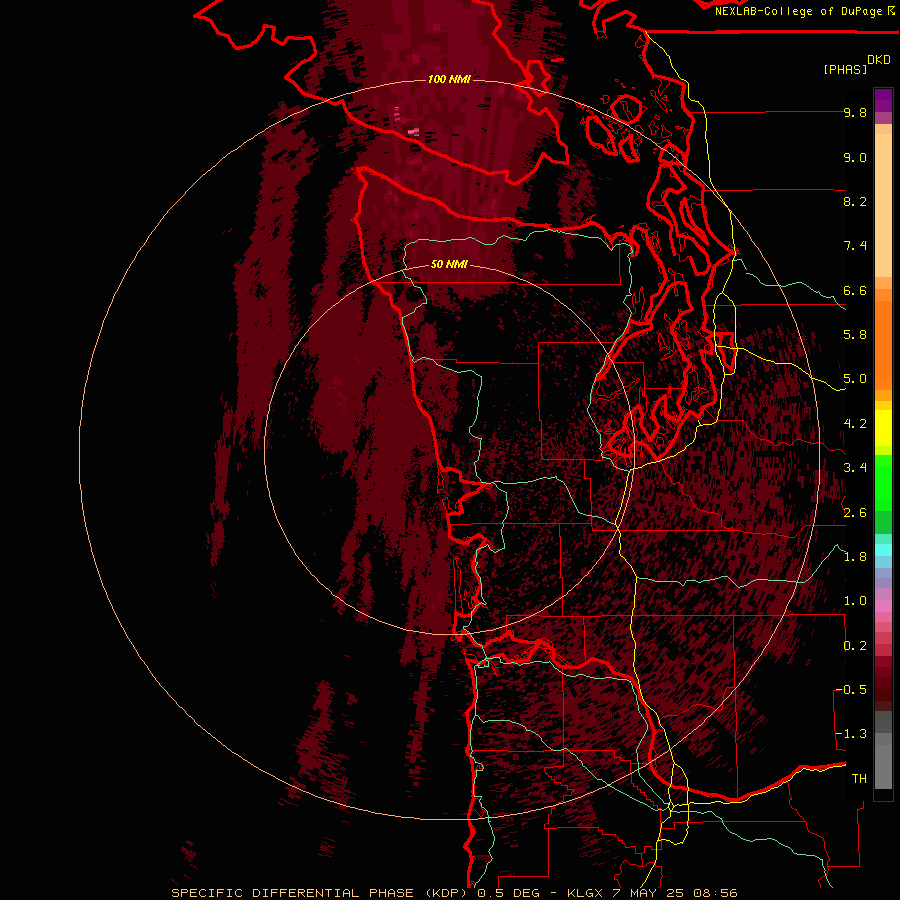900x900 pixels.
Task: Click the 7.4 value on the color scale
Action: 855,246
